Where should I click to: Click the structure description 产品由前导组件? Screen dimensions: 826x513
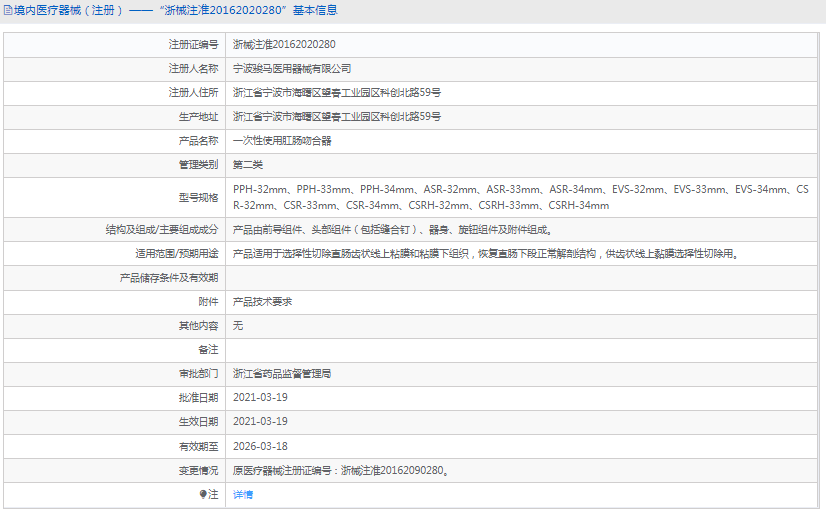click(392, 230)
